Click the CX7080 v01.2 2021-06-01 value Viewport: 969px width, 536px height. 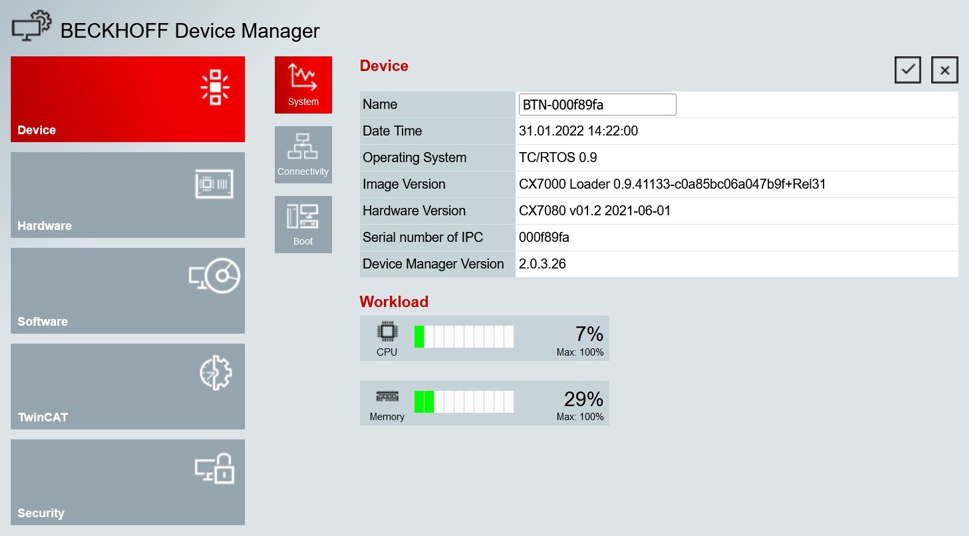[595, 211]
